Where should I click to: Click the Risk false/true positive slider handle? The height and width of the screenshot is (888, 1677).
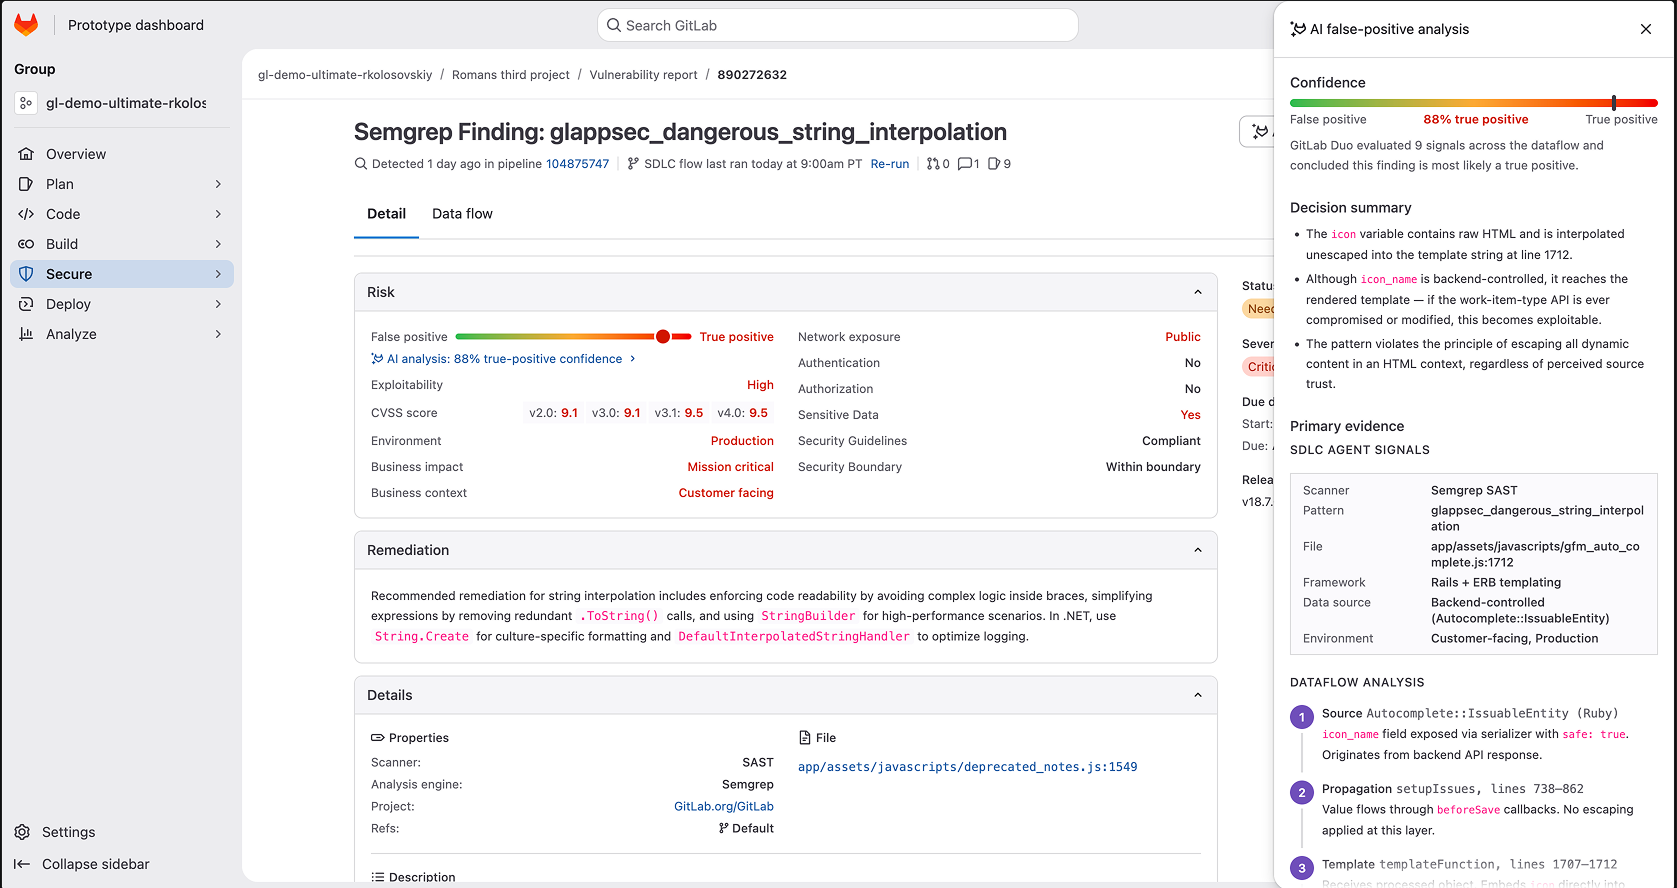pos(663,337)
